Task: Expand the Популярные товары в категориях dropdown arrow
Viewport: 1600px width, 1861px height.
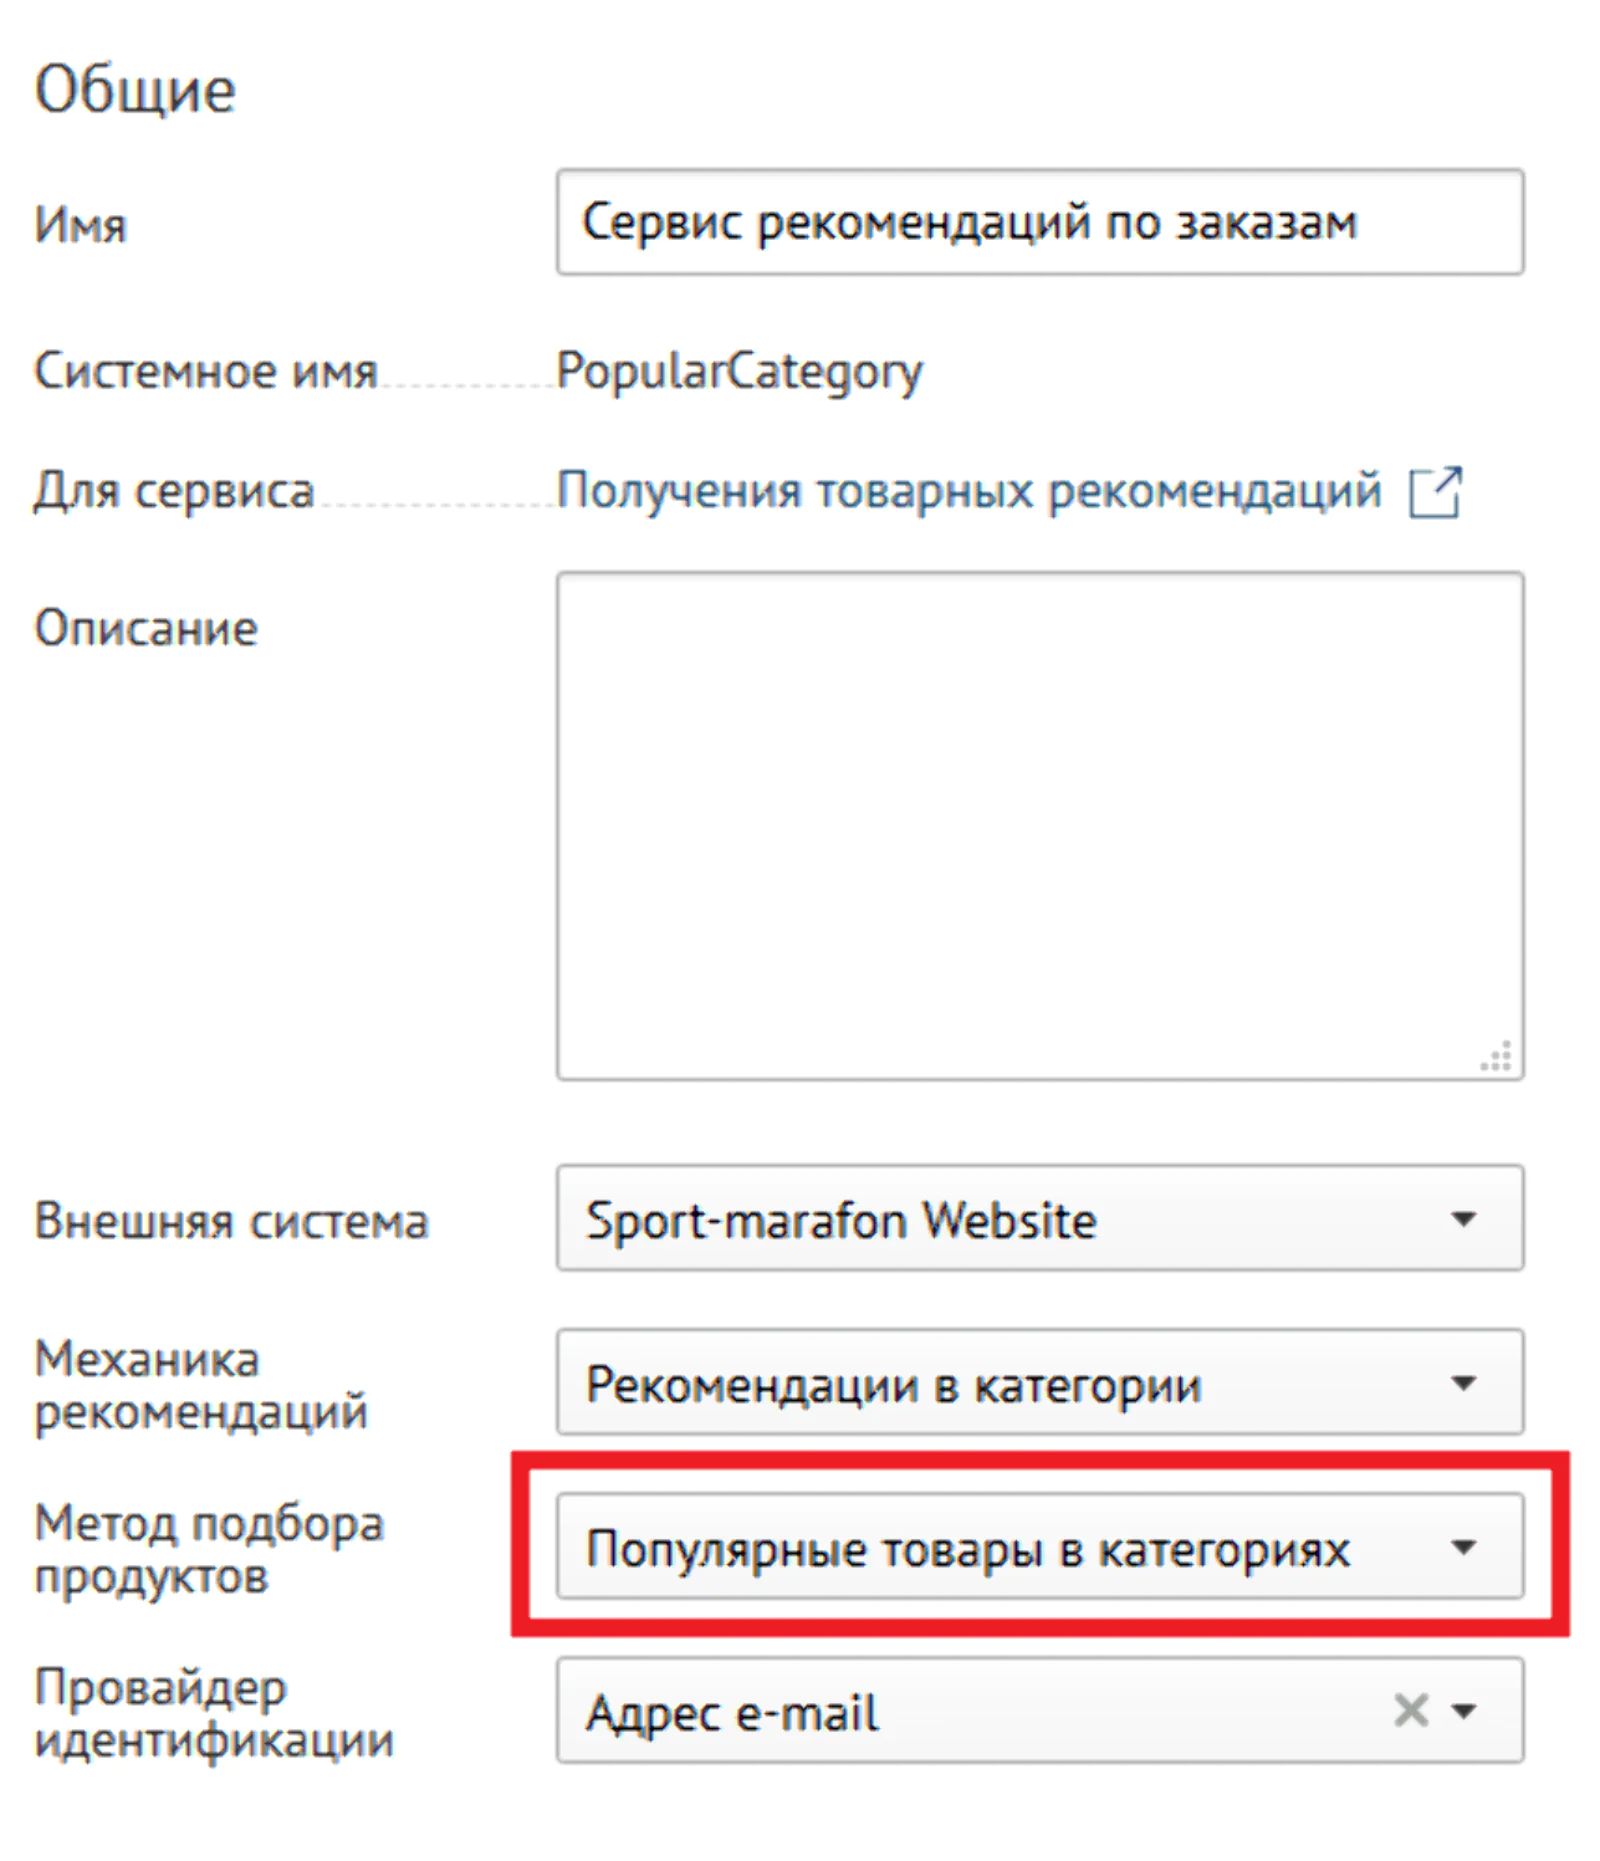Action: 1463,1547
